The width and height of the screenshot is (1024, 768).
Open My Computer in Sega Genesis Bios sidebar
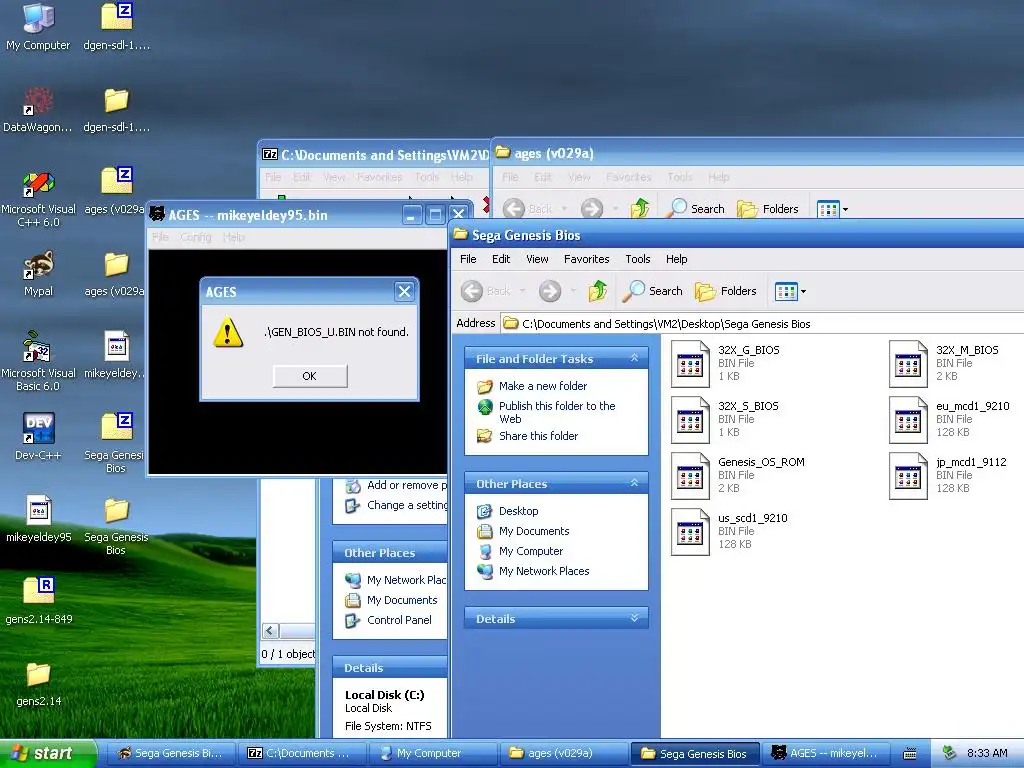[531, 551]
